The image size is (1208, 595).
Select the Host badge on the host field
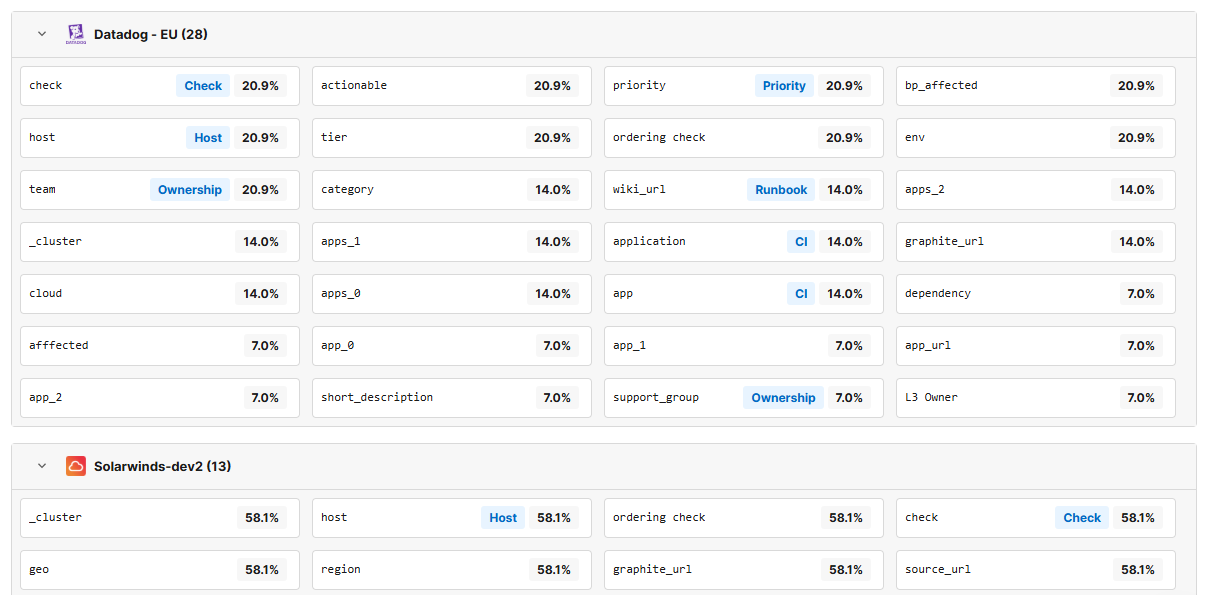207,137
